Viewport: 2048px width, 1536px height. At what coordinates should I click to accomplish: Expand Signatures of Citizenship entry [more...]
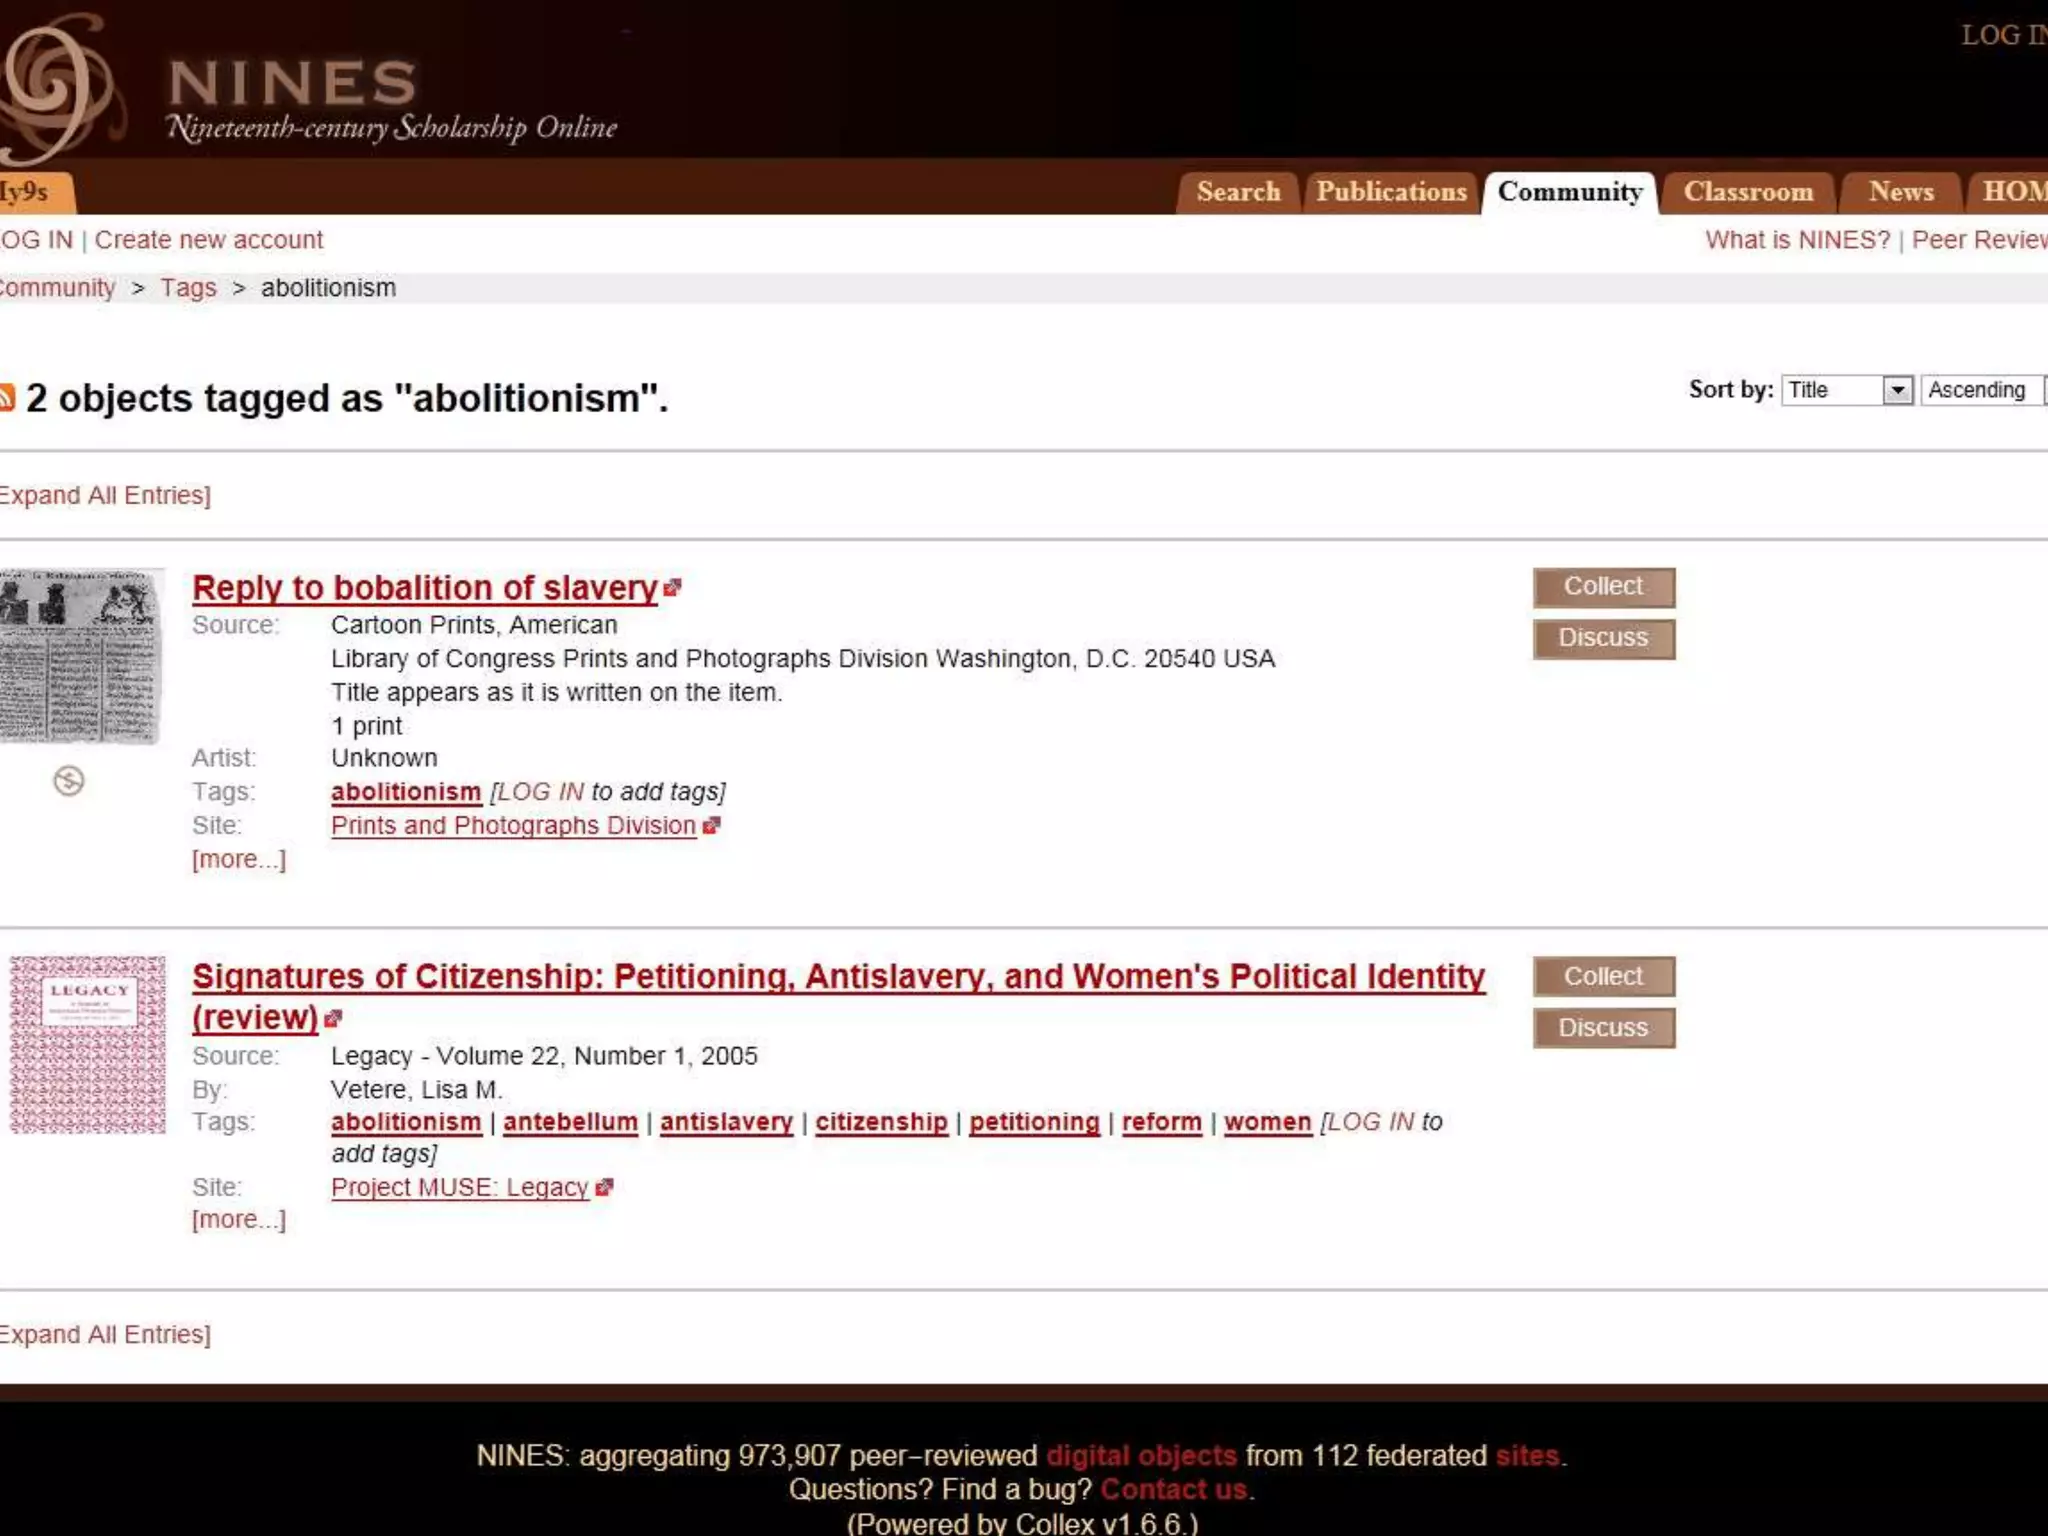point(238,1219)
